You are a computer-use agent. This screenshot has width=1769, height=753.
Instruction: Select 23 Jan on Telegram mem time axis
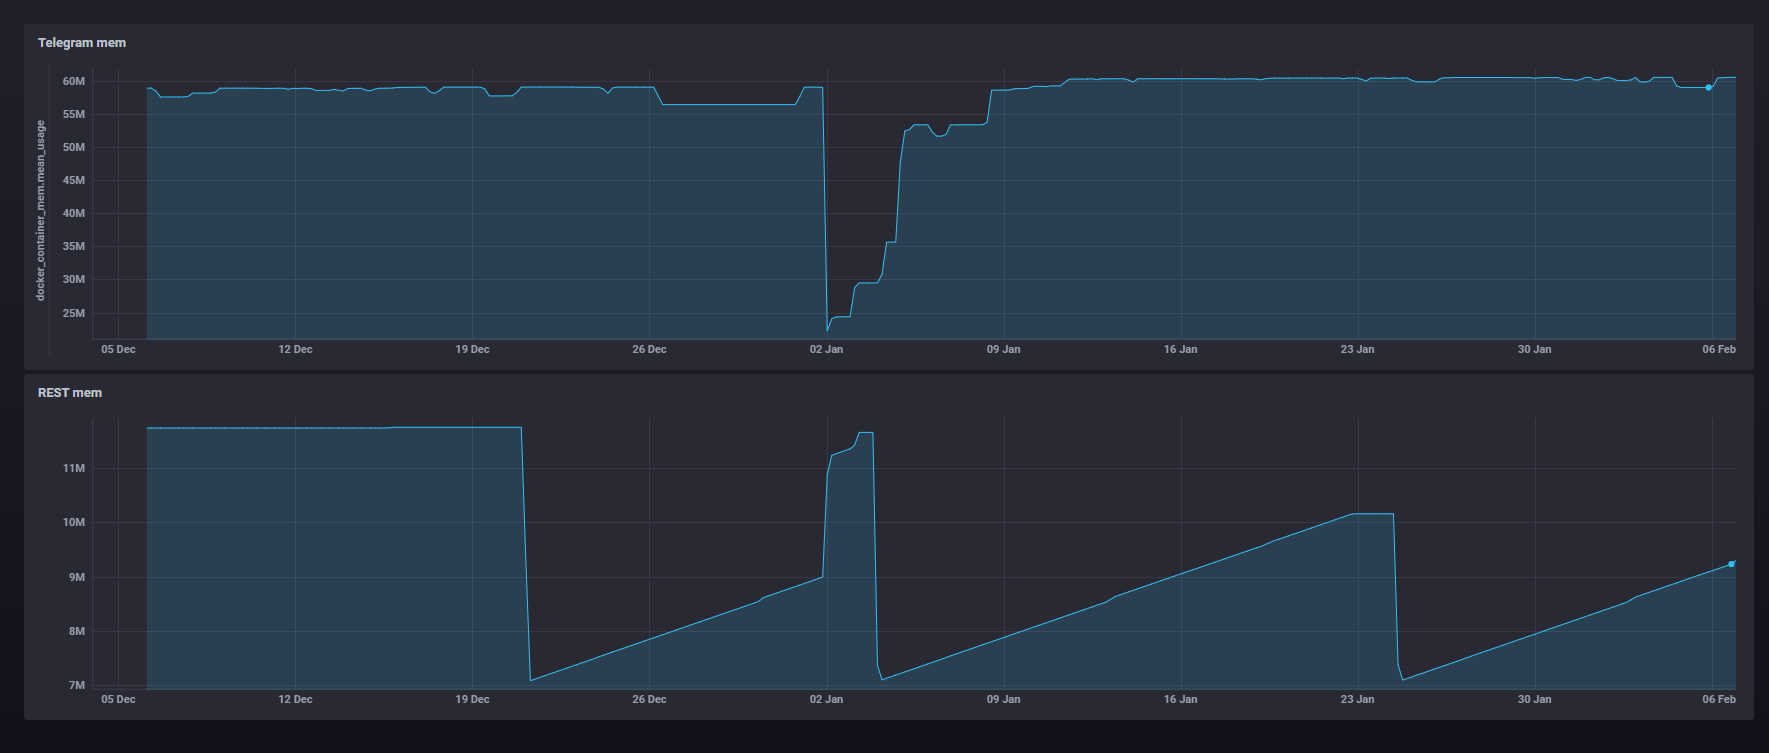(x=1357, y=349)
